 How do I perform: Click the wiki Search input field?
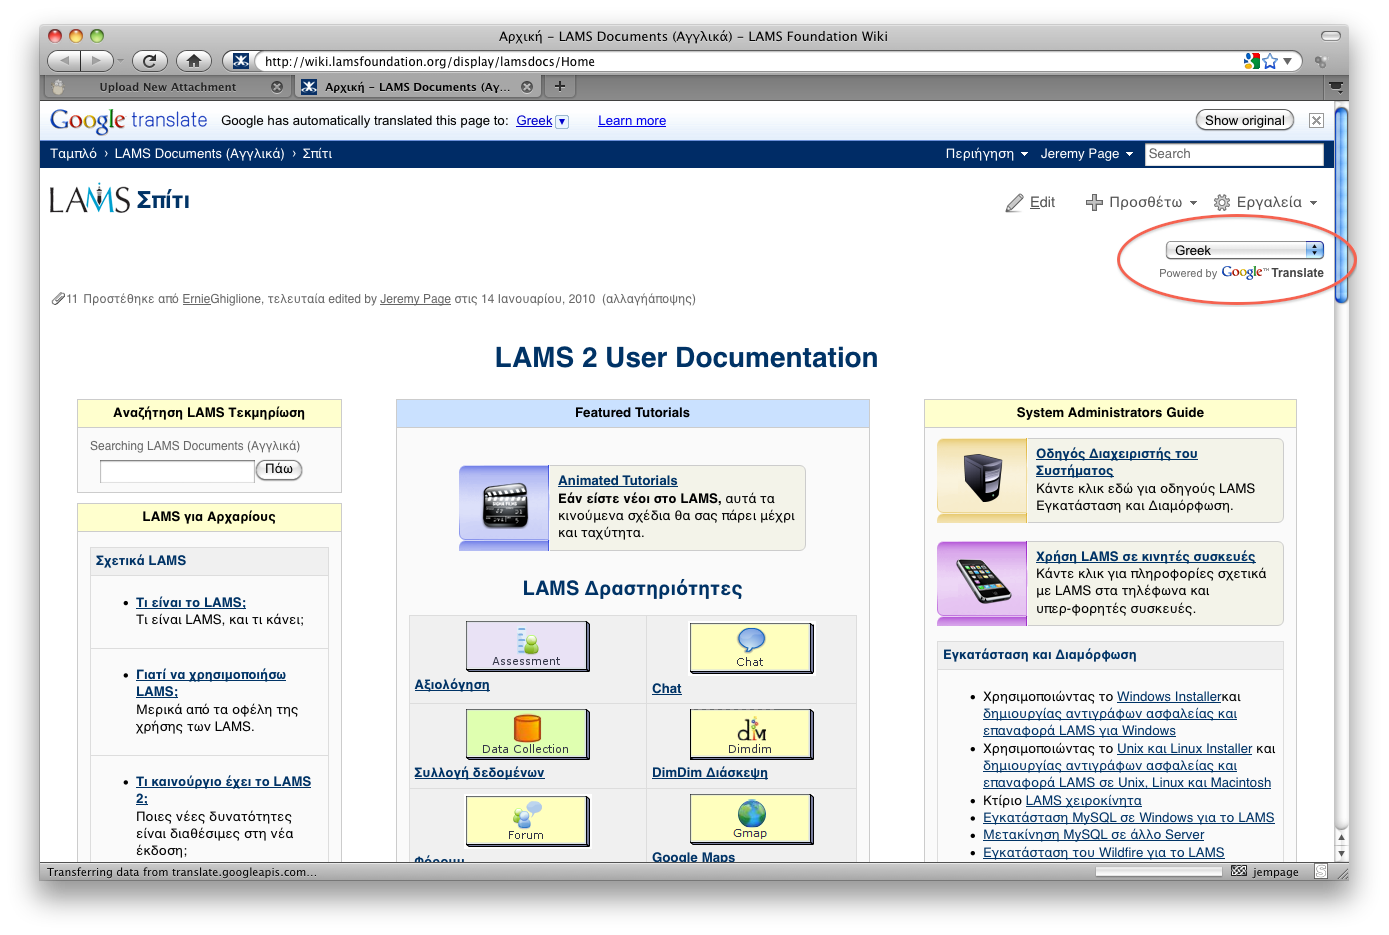tap(1233, 154)
